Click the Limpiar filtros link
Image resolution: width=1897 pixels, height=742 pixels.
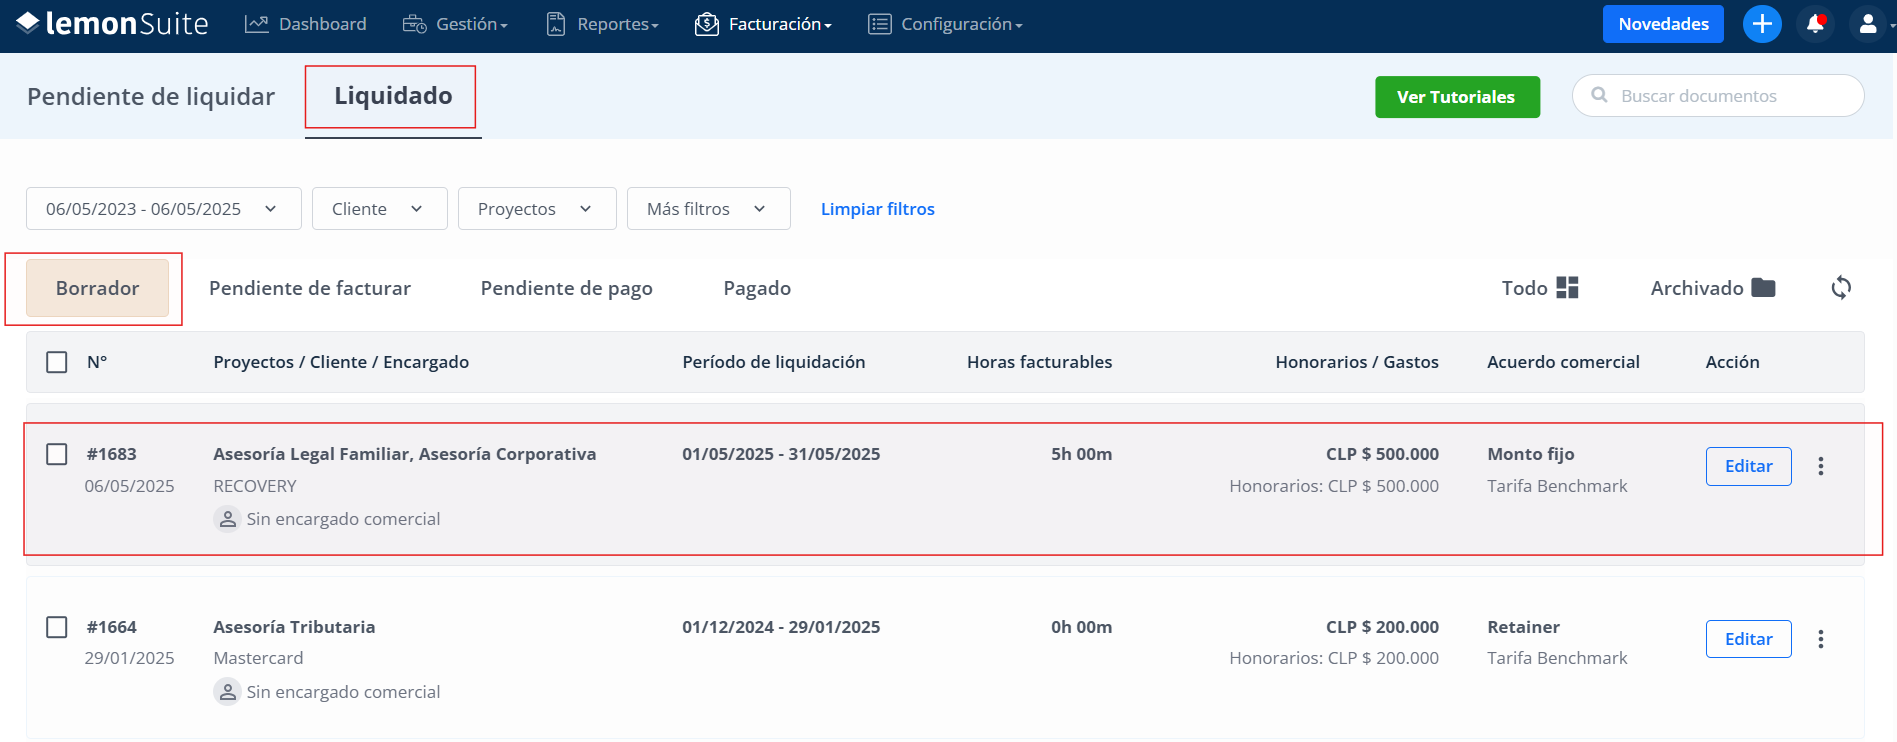(878, 209)
